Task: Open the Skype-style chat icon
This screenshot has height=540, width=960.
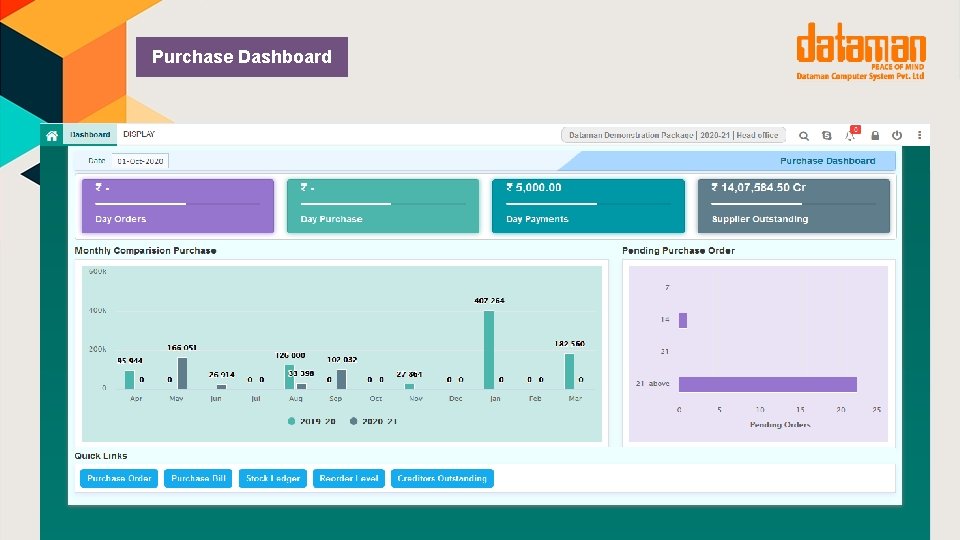Action: [x=827, y=135]
